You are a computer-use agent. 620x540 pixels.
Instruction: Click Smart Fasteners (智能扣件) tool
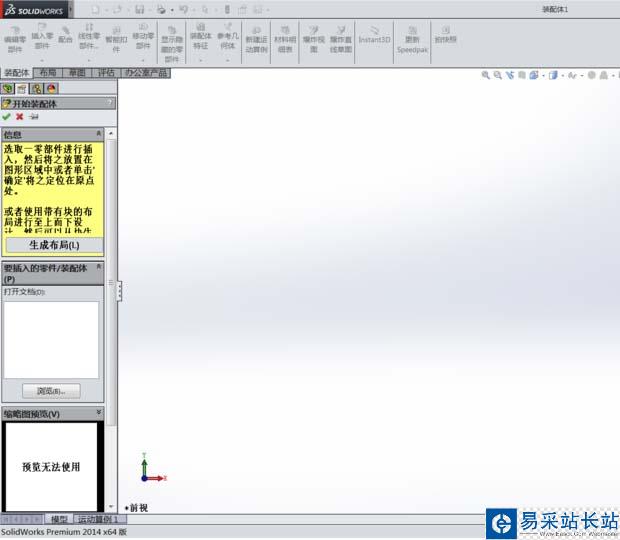point(116,40)
